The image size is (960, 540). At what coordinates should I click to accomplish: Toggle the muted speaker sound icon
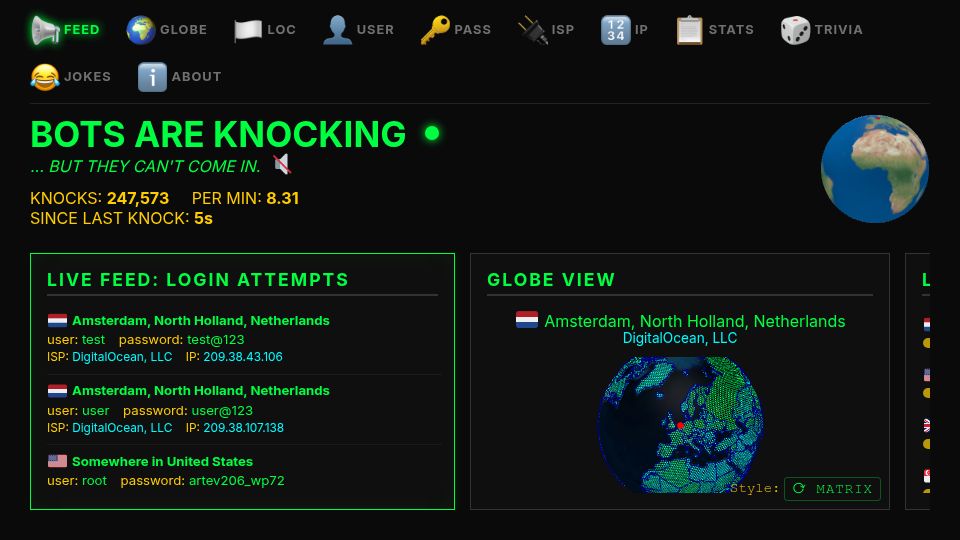(x=282, y=164)
